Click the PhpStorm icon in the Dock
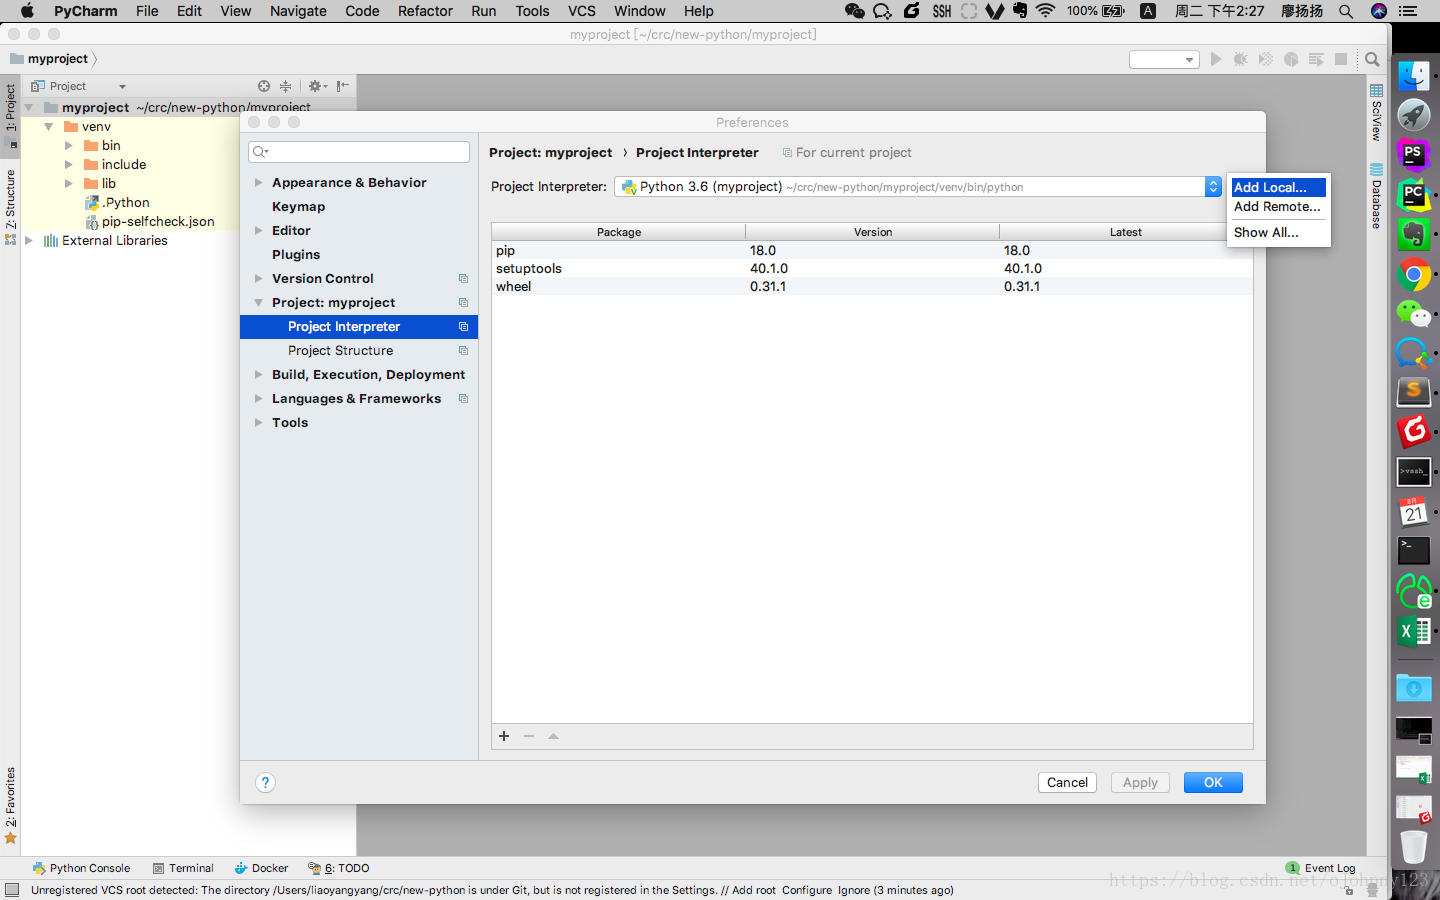 pyautogui.click(x=1413, y=155)
